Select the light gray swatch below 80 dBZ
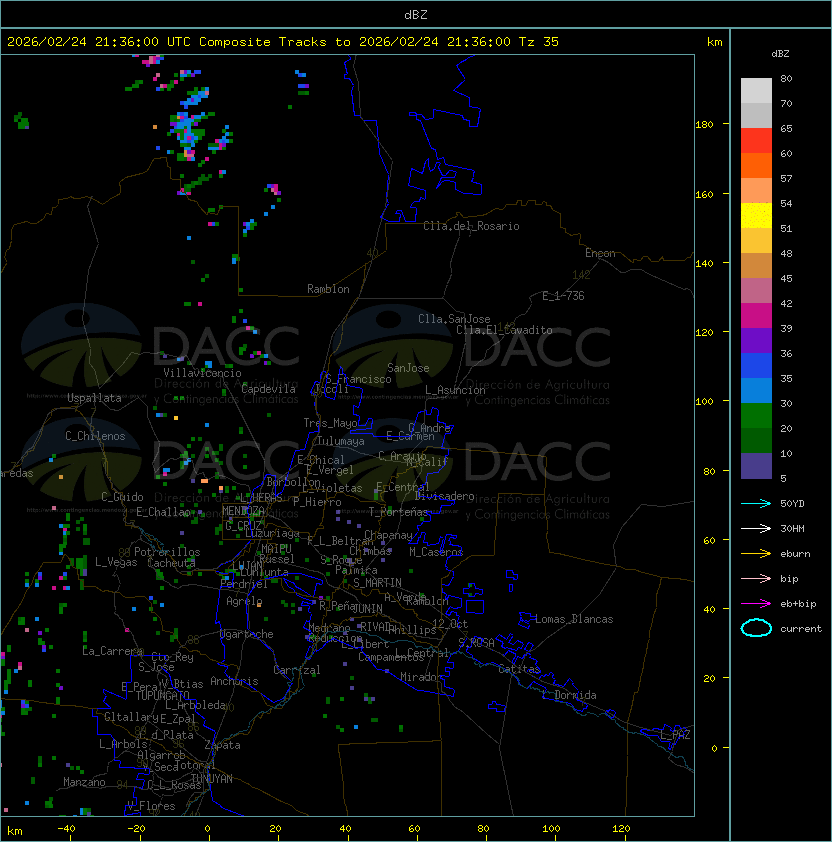Image resolution: width=832 pixels, height=842 pixels. pos(756,91)
